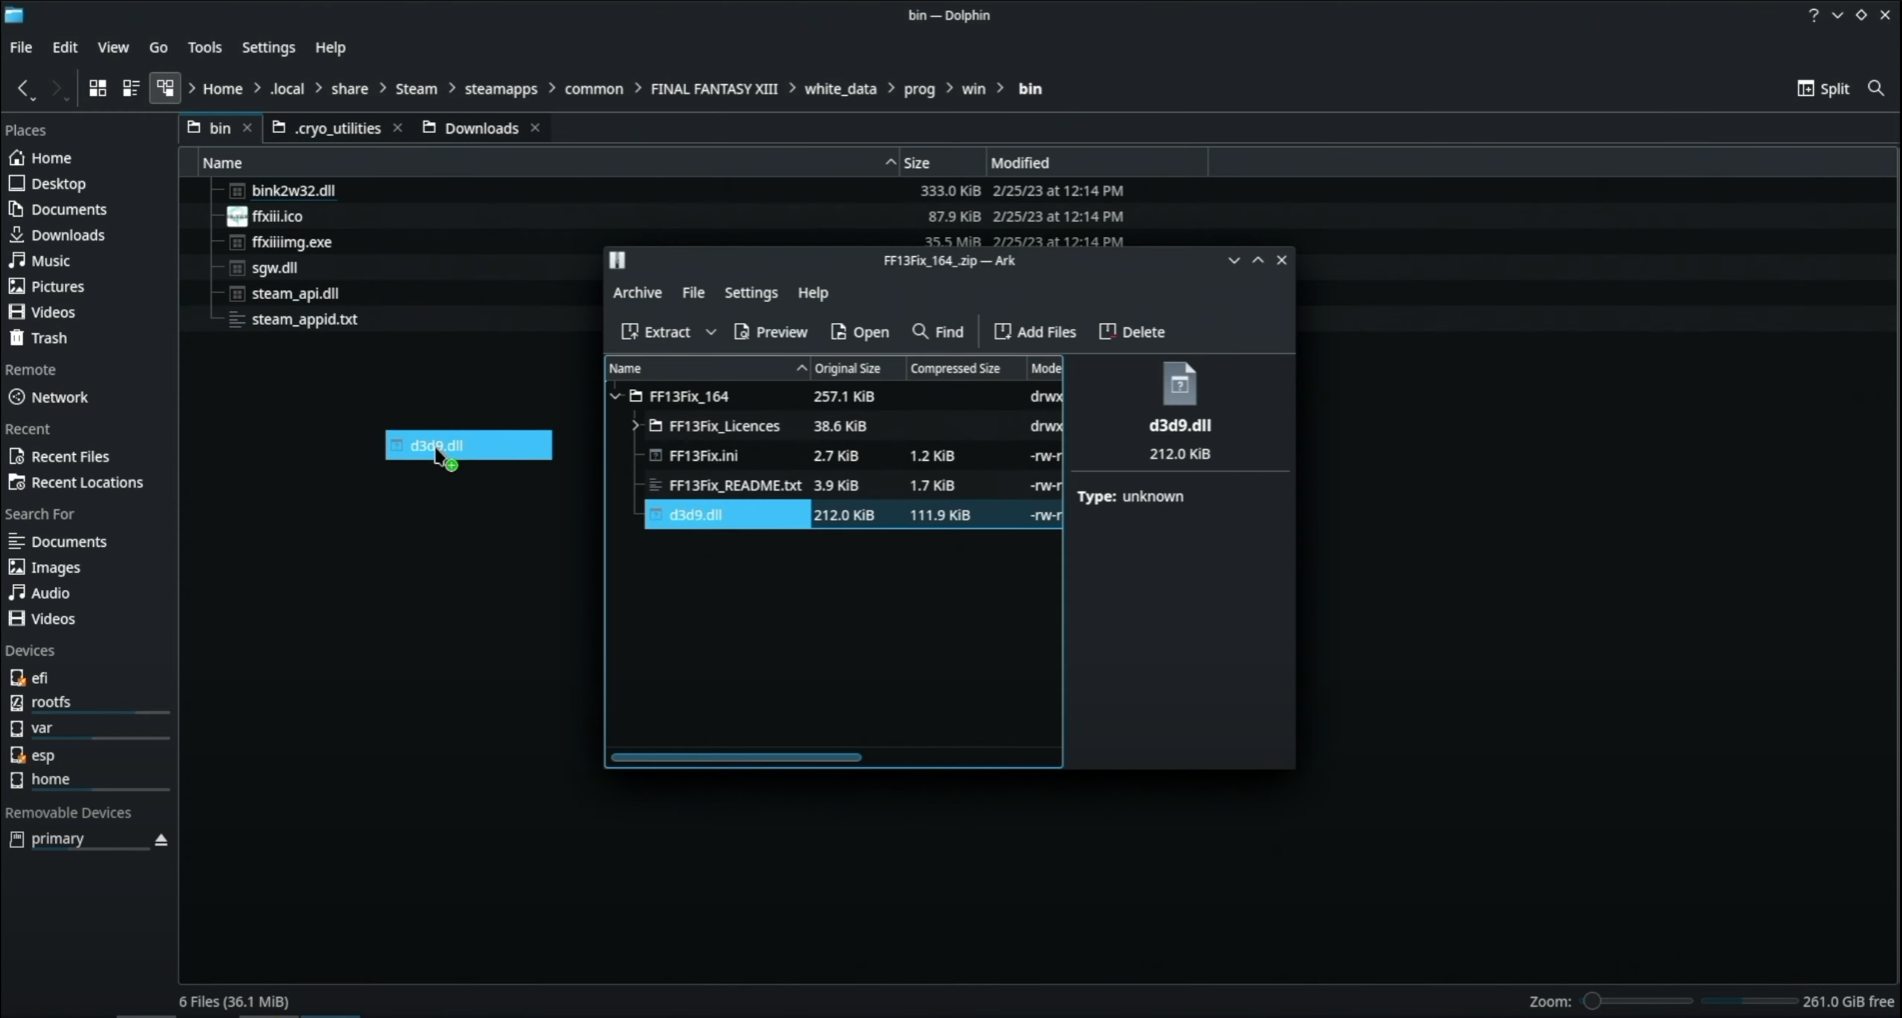Open the Extract dropdown arrow
The width and height of the screenshot is (1902, 1018).
click(x=711, y=332)
